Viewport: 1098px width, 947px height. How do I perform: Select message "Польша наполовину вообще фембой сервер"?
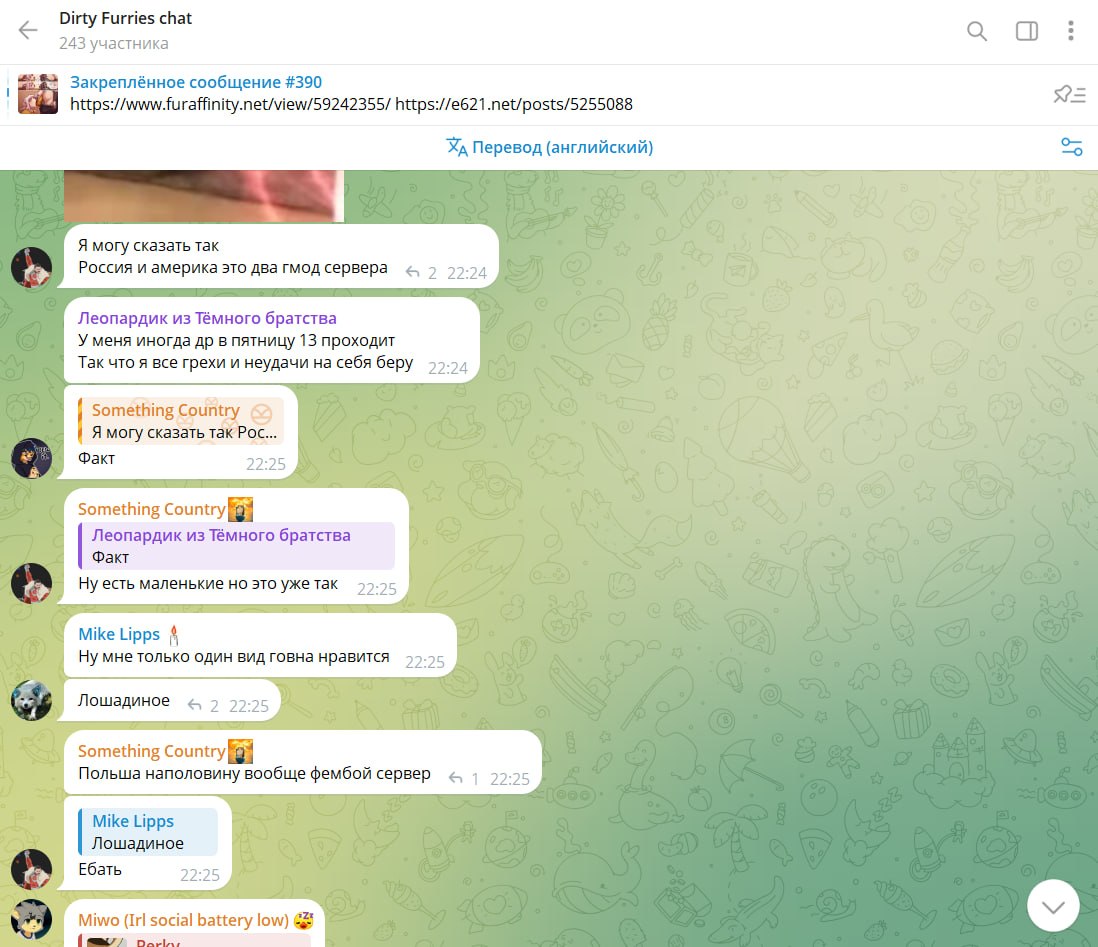[254, 773]
